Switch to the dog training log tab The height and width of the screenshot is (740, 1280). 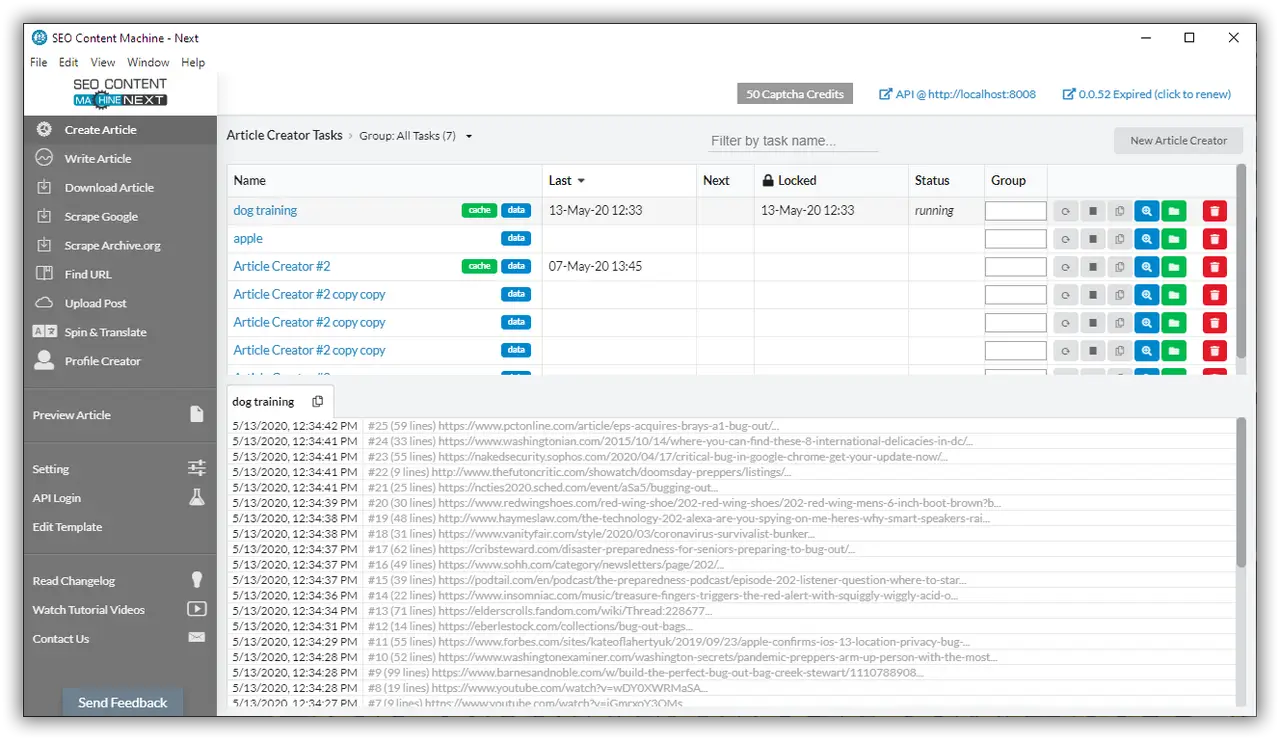[263, 401]
